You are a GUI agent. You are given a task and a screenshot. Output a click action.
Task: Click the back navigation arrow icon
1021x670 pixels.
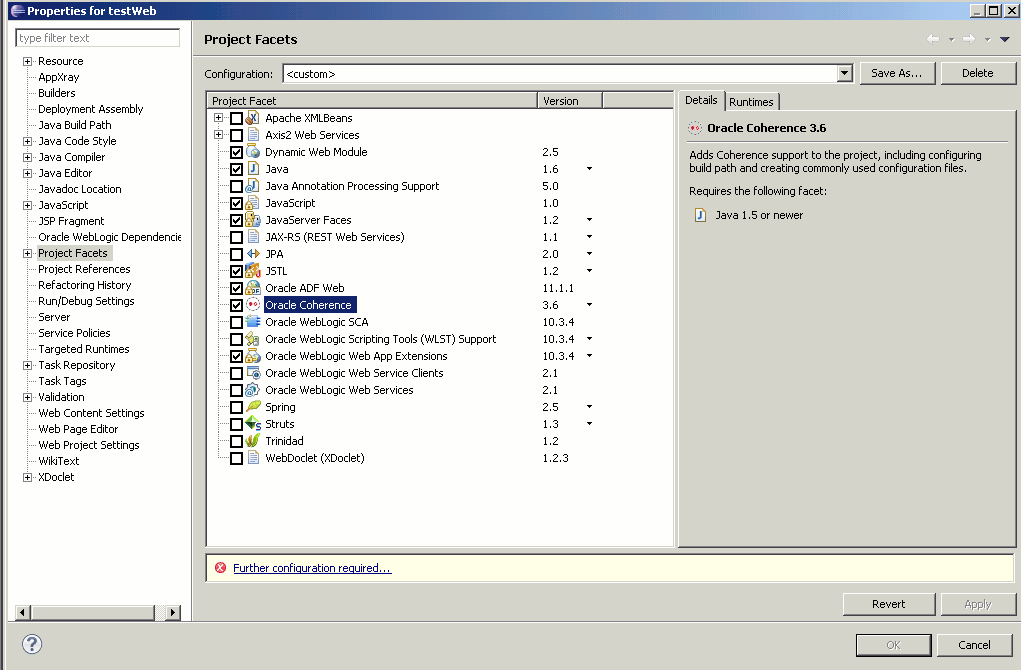[x=933, y=39]
